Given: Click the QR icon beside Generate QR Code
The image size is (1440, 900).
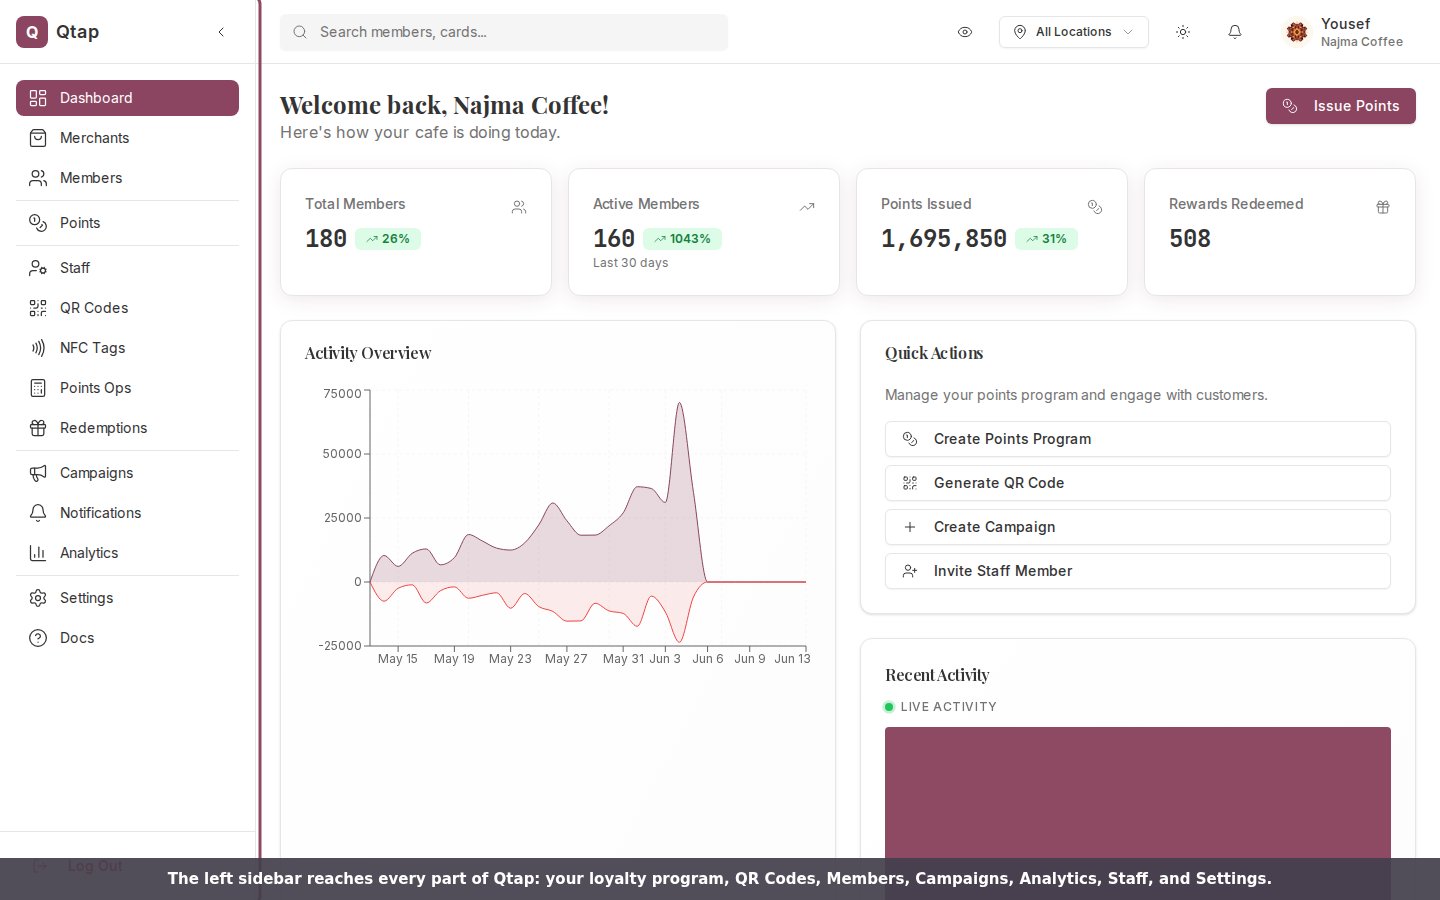Looking at the screenshot, I should 910,483.
